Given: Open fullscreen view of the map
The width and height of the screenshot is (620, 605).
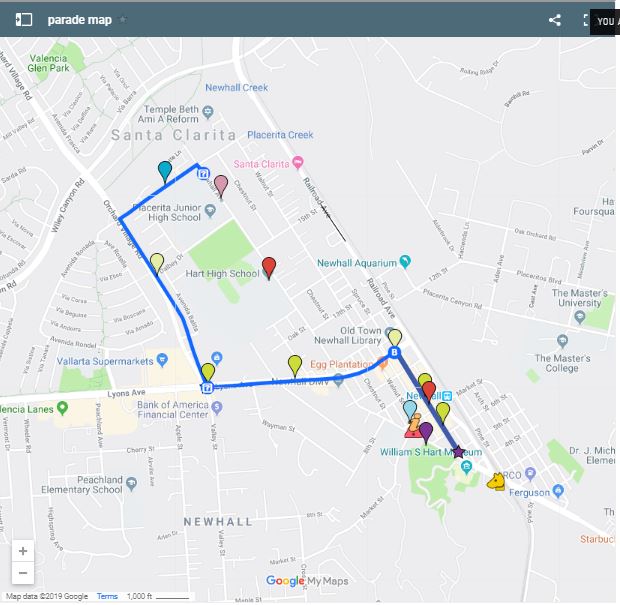Looking at the screenshot, I should [x=586, y=20].
